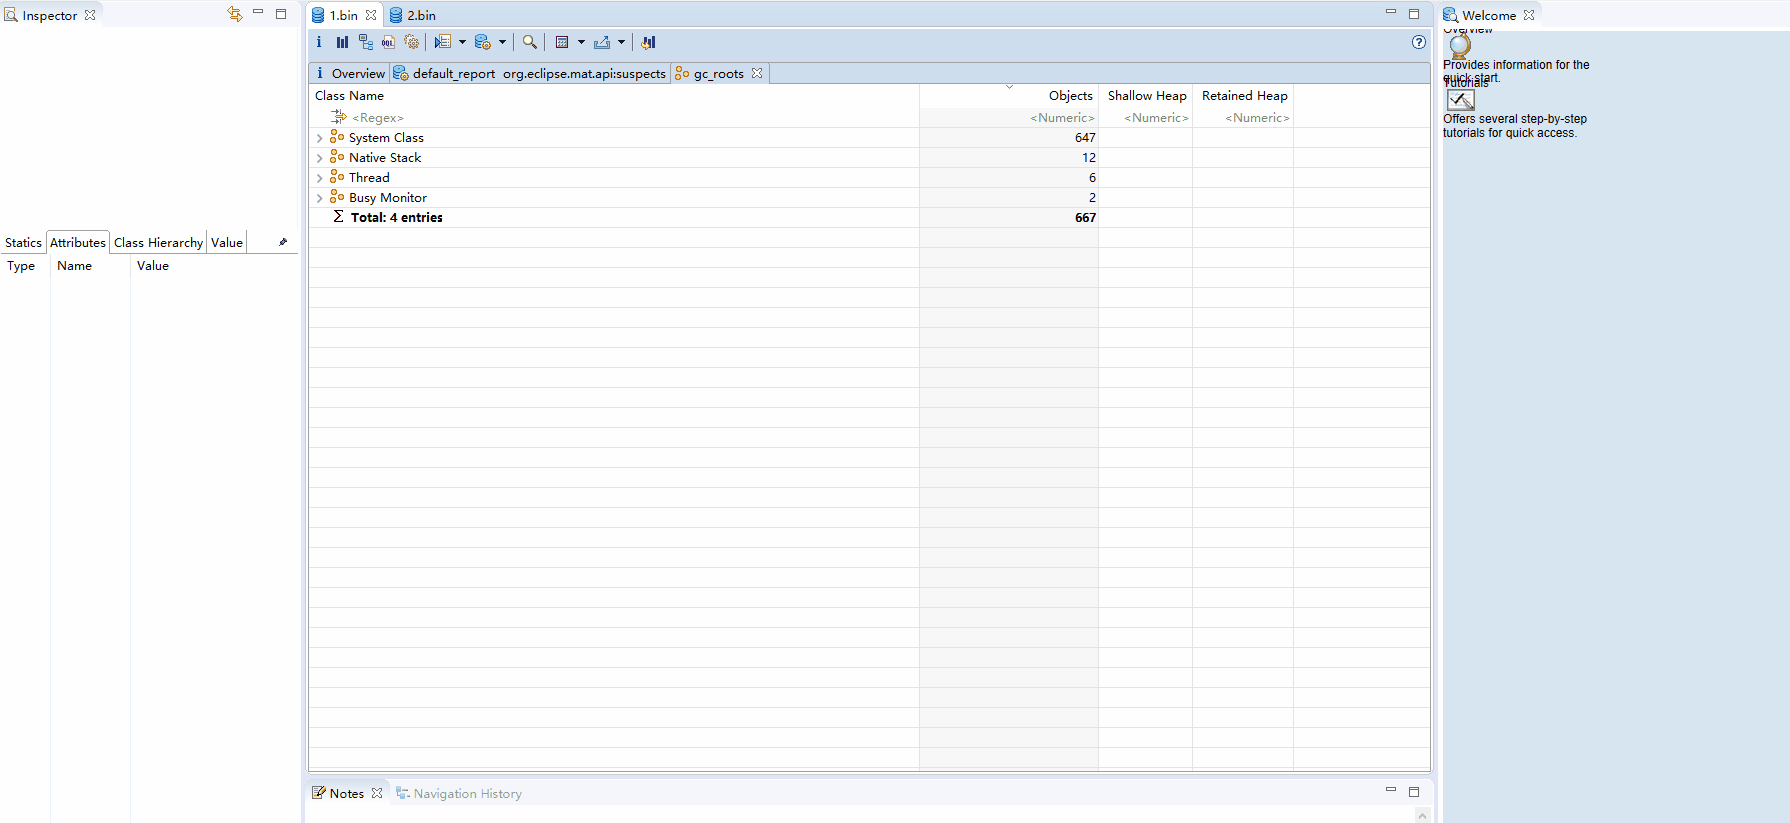Click the Retained Heap Numeric filter field

coord(1243,118)
